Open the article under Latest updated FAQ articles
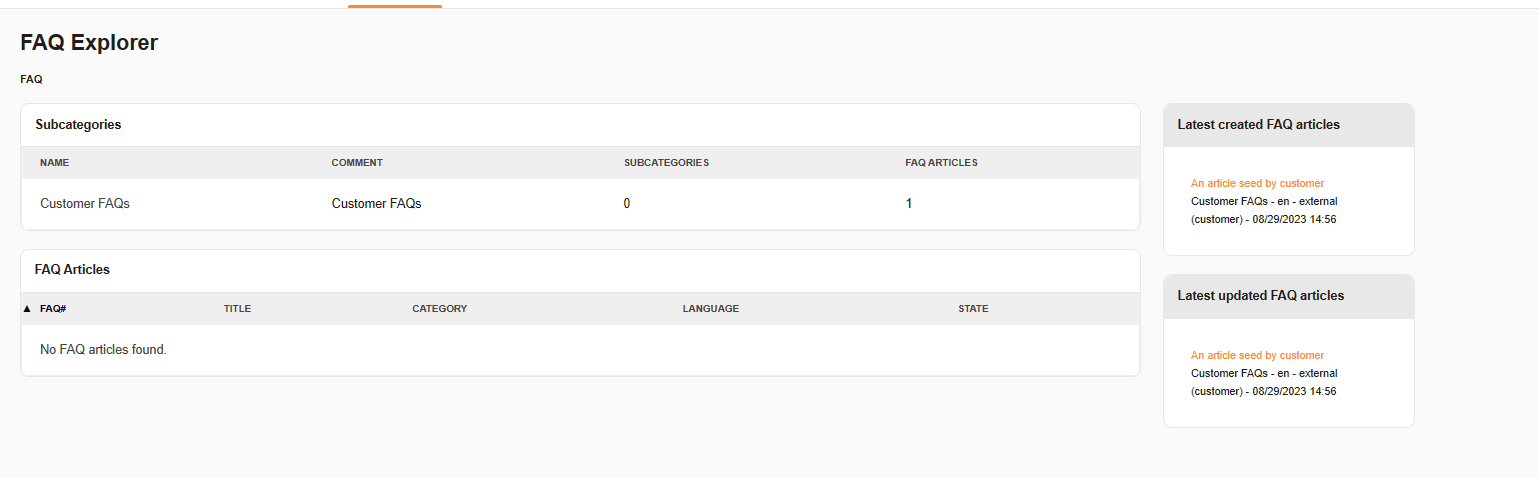The height and width of the screenshot is (478, 1539). (1257, 355)
